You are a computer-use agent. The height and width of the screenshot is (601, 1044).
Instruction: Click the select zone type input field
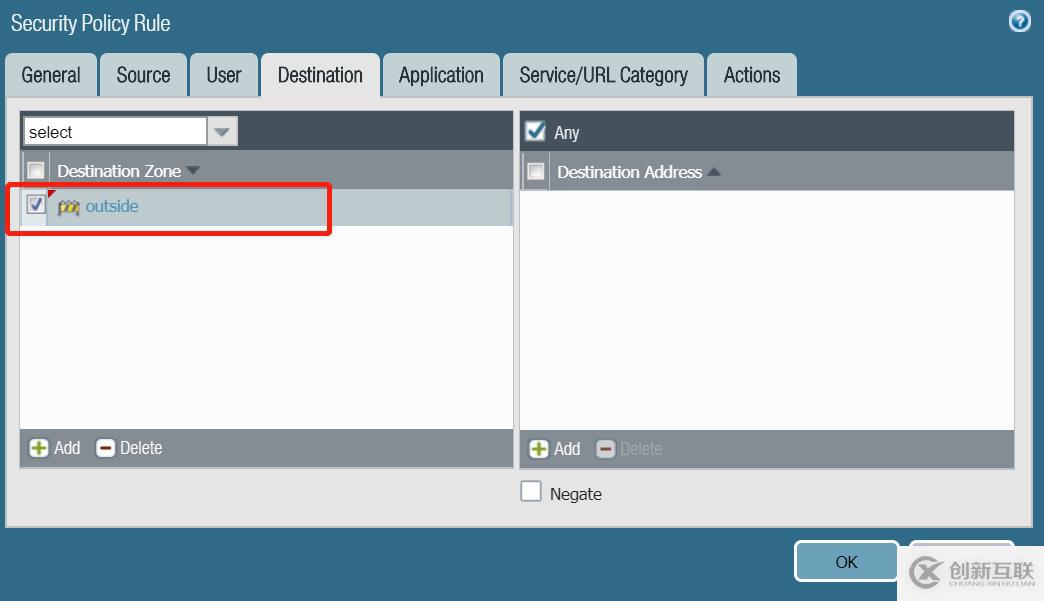pyautogui.click(x=115, y=131)
